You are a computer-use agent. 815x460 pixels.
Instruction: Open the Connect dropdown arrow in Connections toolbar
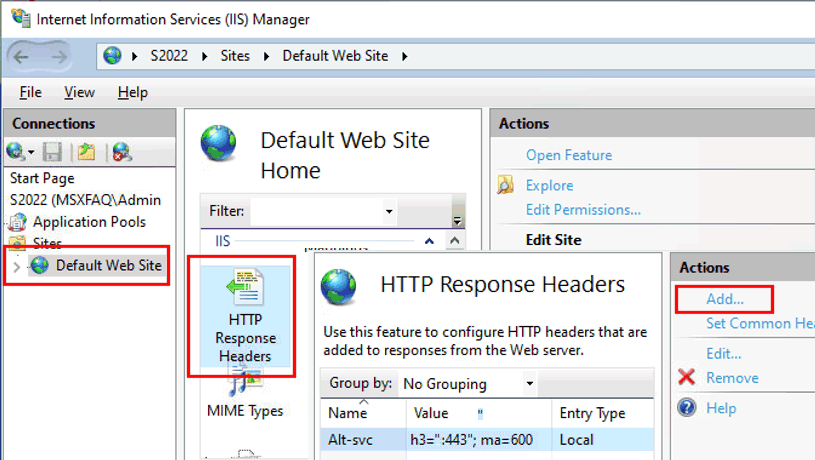pyautogui.click(x=31, y=152)
